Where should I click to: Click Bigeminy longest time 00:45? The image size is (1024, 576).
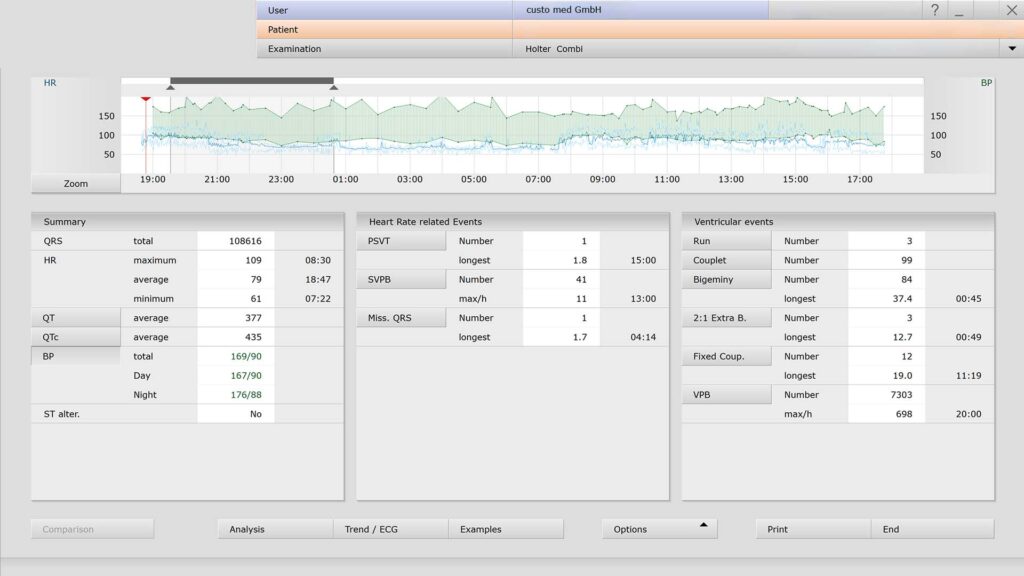coord(968,298)
